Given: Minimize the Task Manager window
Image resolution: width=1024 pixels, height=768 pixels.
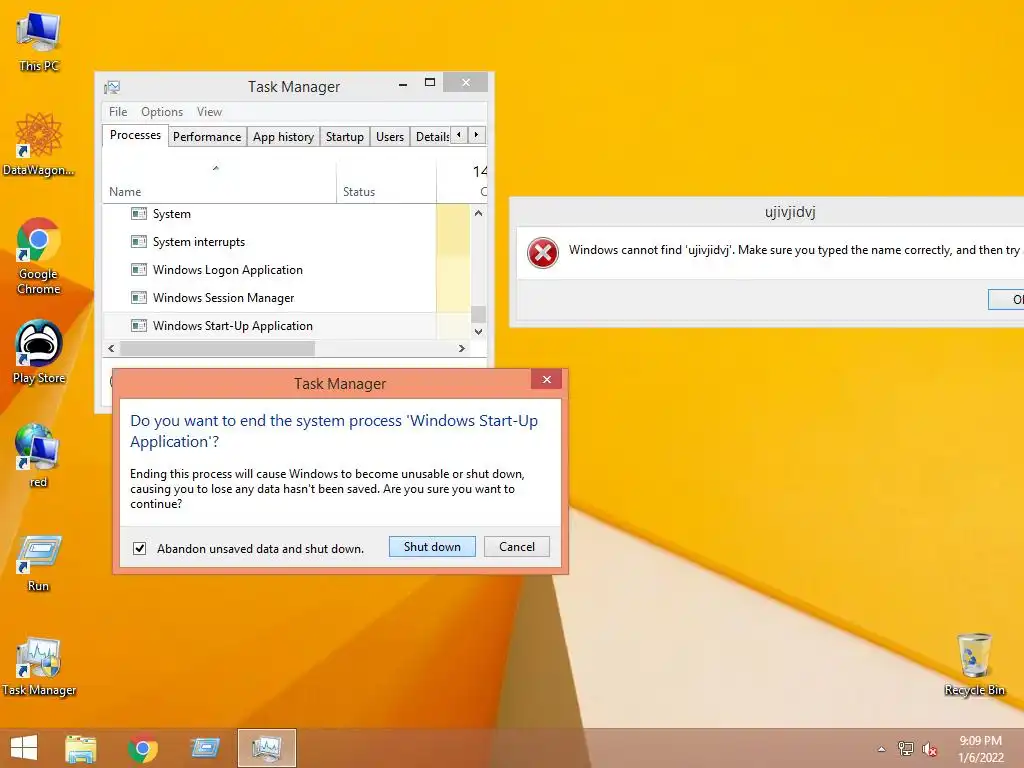Looking at the screenshot, I should point(403,84).
